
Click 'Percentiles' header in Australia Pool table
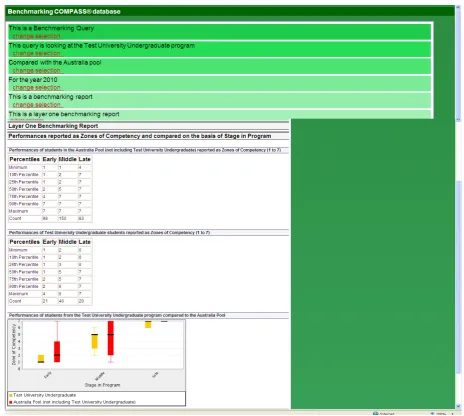[x=25, y=159]
